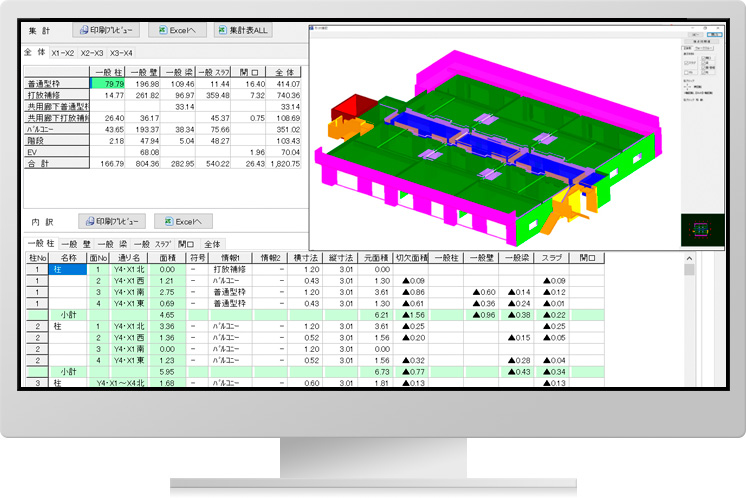Click the 符号 column header
Viewport: 746px width, 498px height.
197,258
